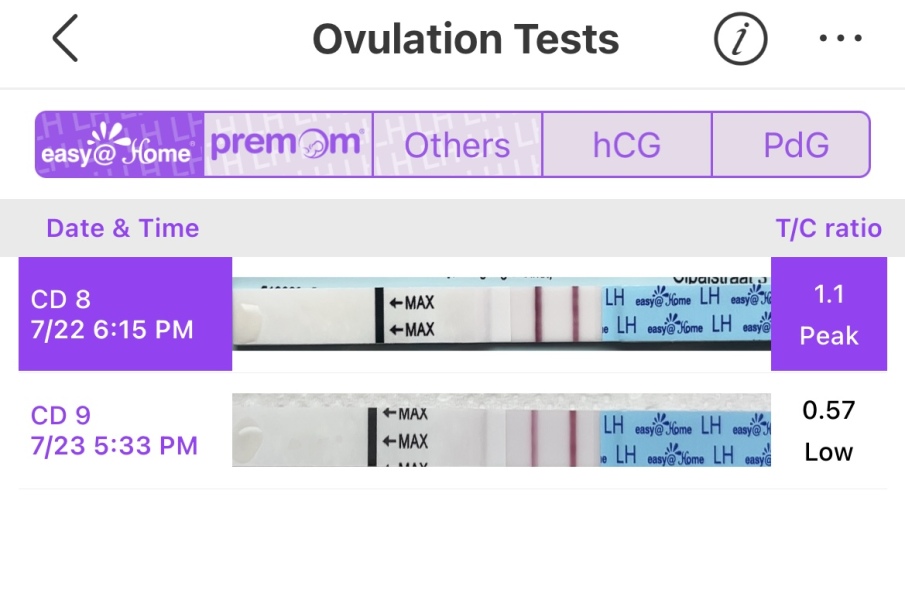Tap the Low result label
Viewport: 905px width, 600px height.
(829, 452)
